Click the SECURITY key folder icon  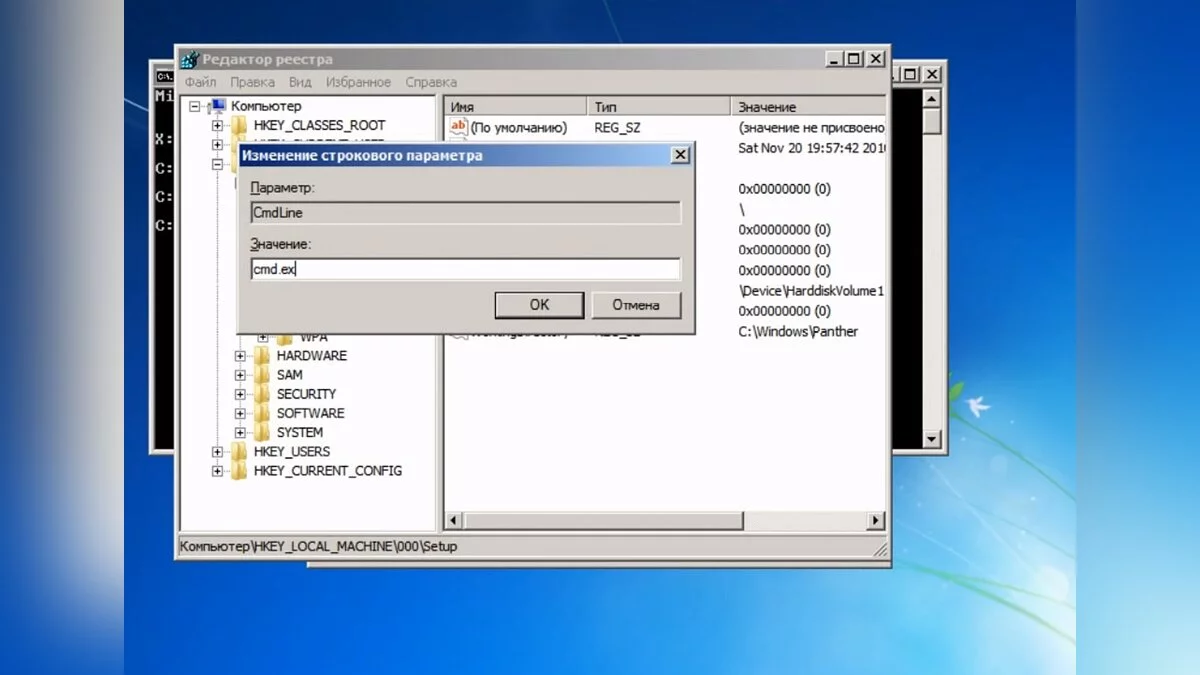coord(262,394)
